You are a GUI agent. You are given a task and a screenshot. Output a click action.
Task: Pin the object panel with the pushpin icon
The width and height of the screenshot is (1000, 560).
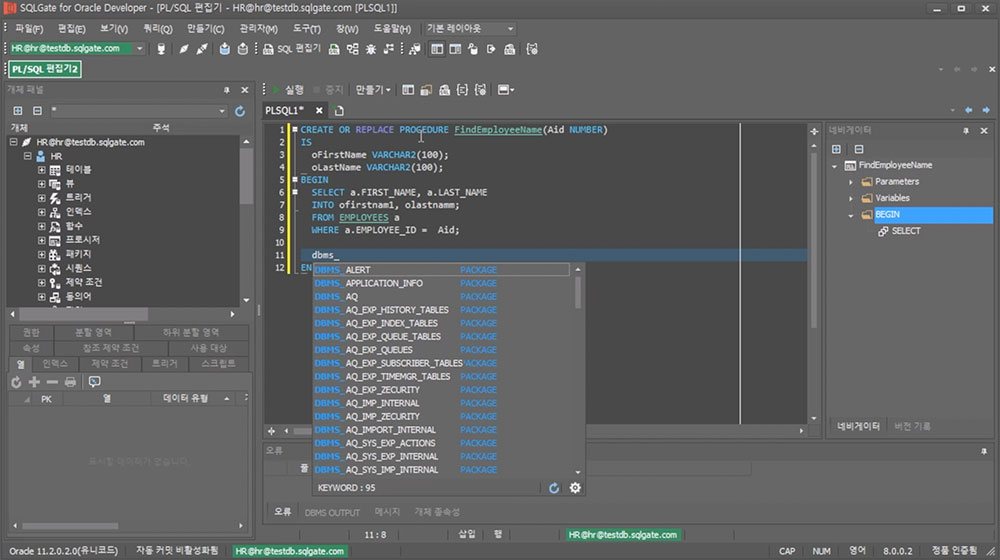(x=226, y=90)
